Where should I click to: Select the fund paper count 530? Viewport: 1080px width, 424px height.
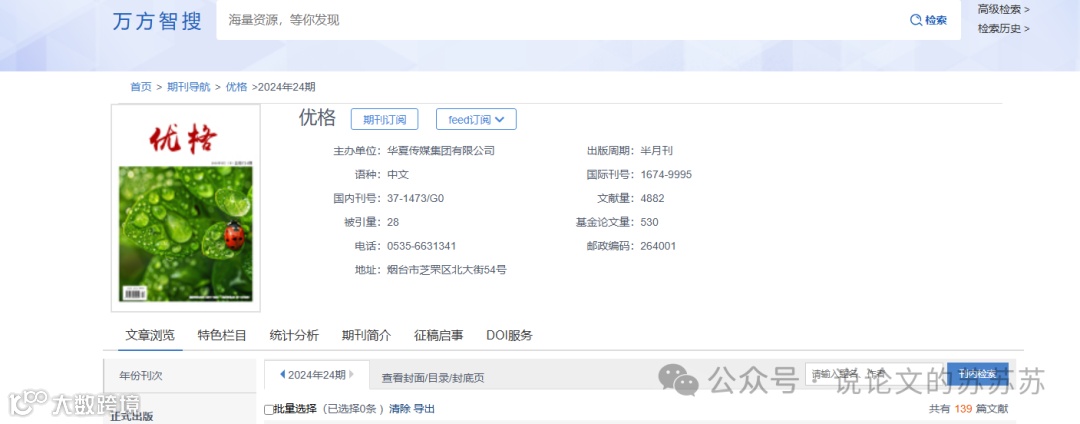(650, 222)
